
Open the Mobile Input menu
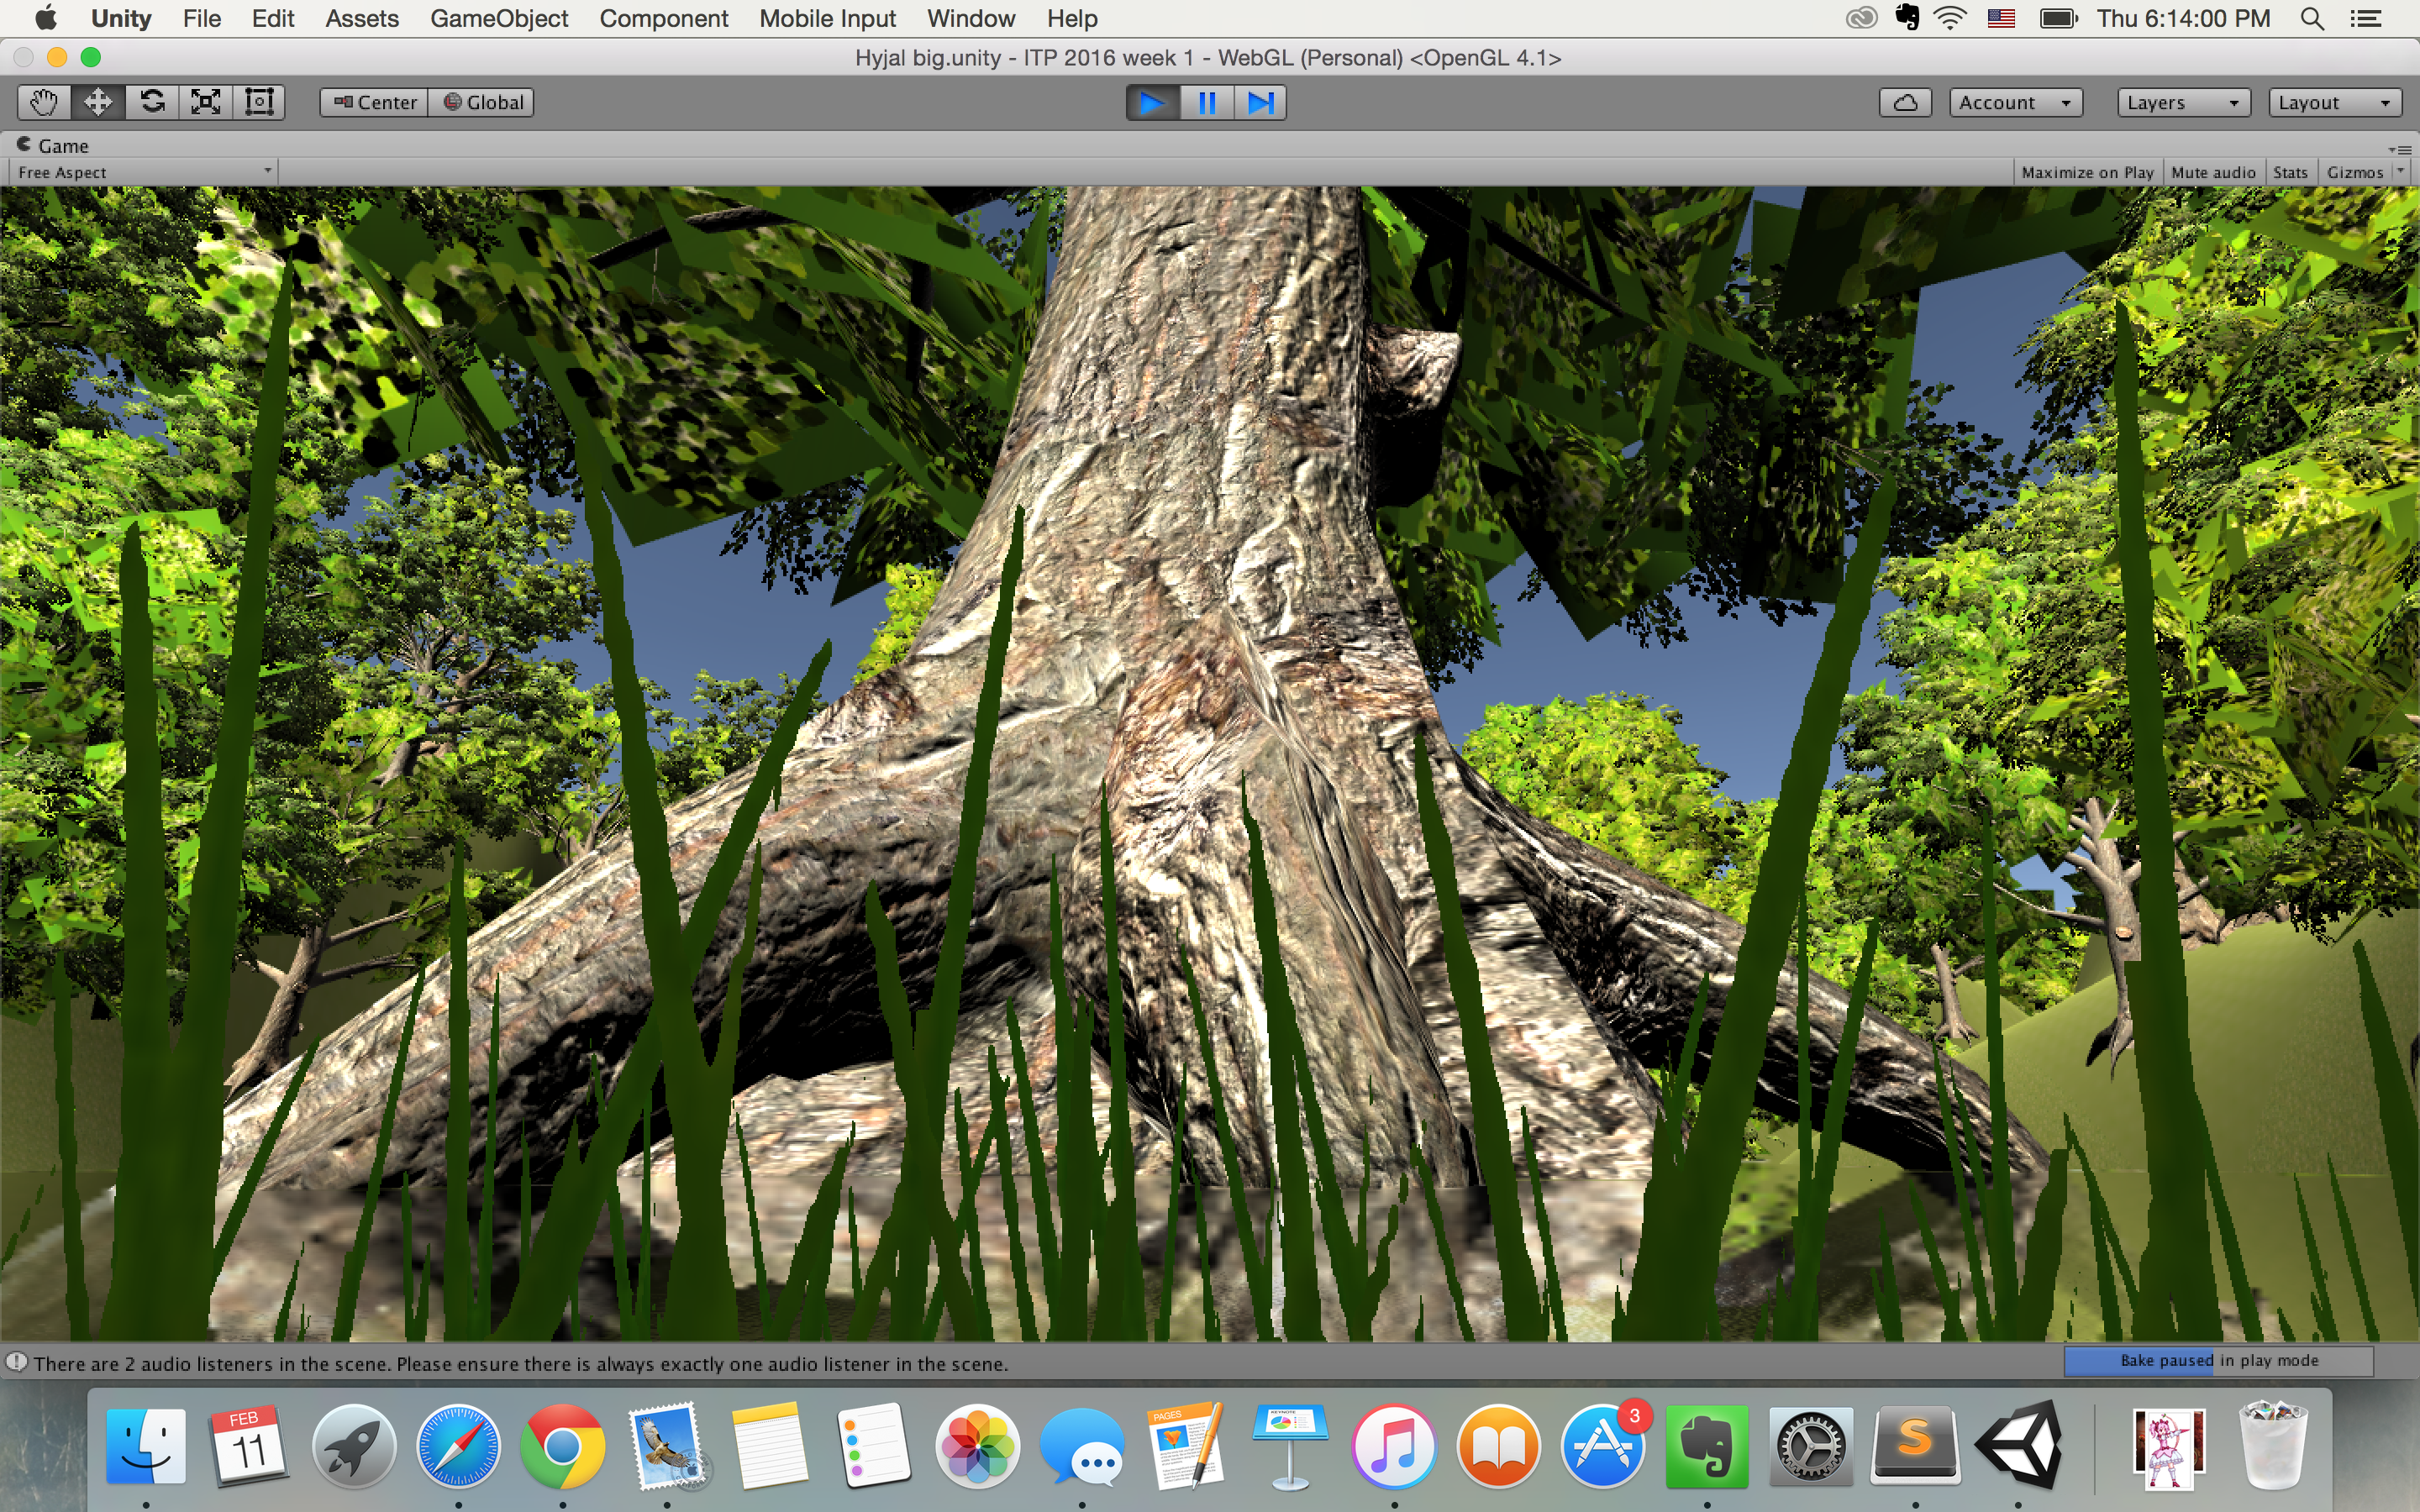[827, 18]
